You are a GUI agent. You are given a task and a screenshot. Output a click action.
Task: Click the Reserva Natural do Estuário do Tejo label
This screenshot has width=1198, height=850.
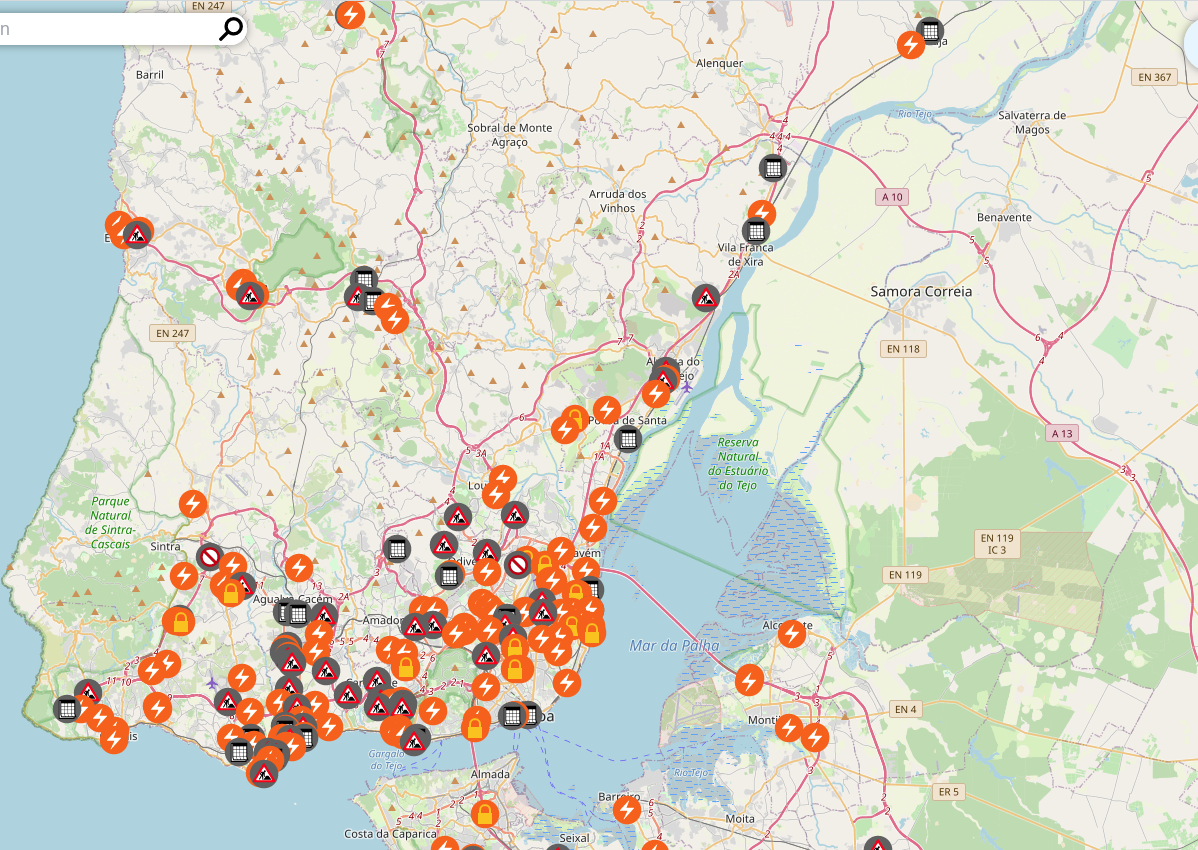coord(738,464)
